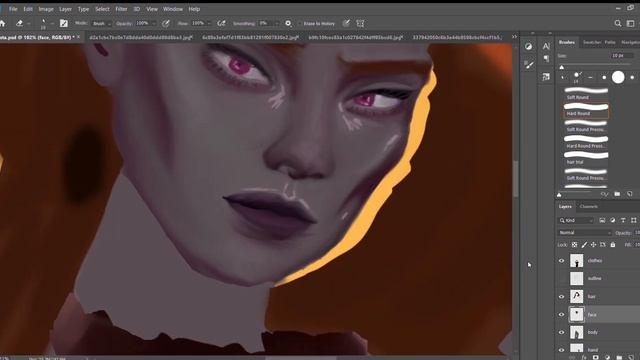
Task: Open the Window menu
Action: pos(173,9)
